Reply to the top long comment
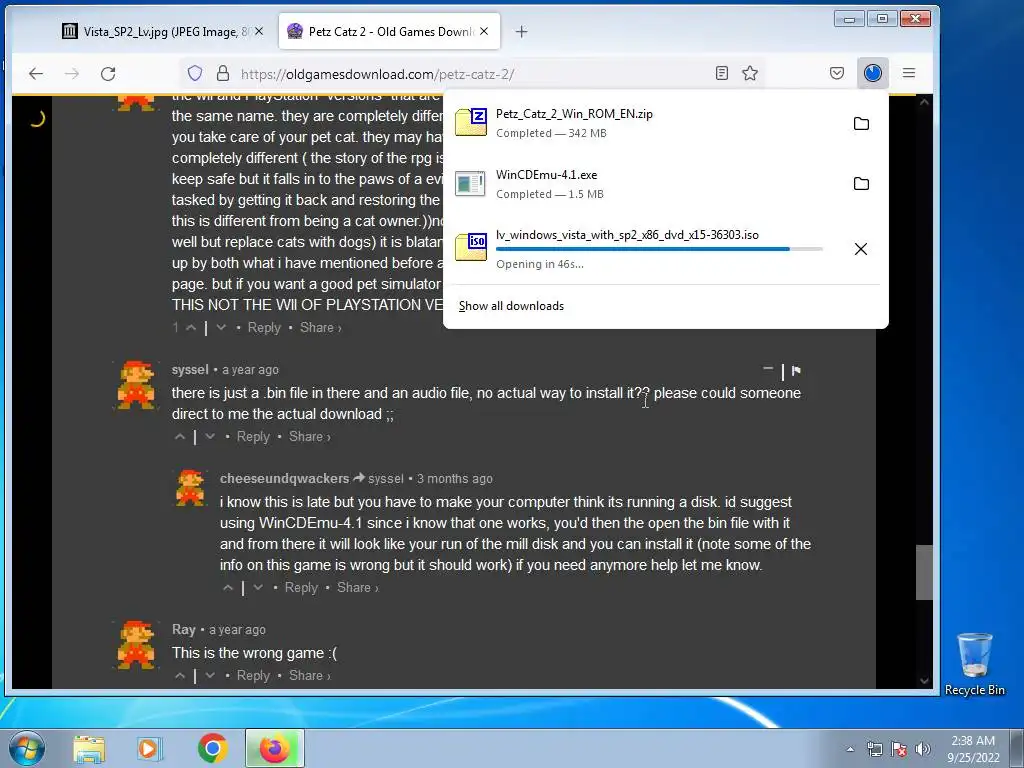The image size is (1024, 768). point(264,328)
